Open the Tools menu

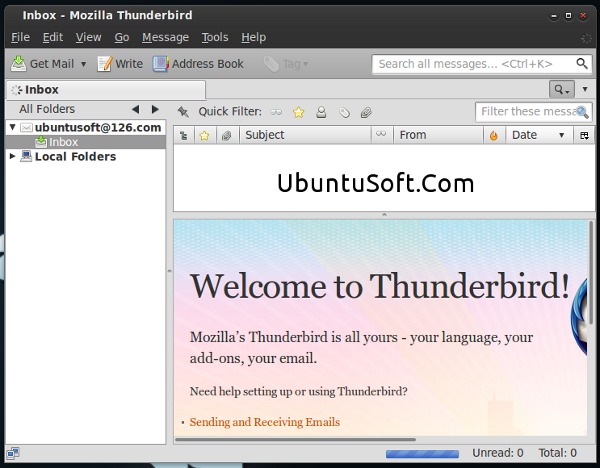215,37
